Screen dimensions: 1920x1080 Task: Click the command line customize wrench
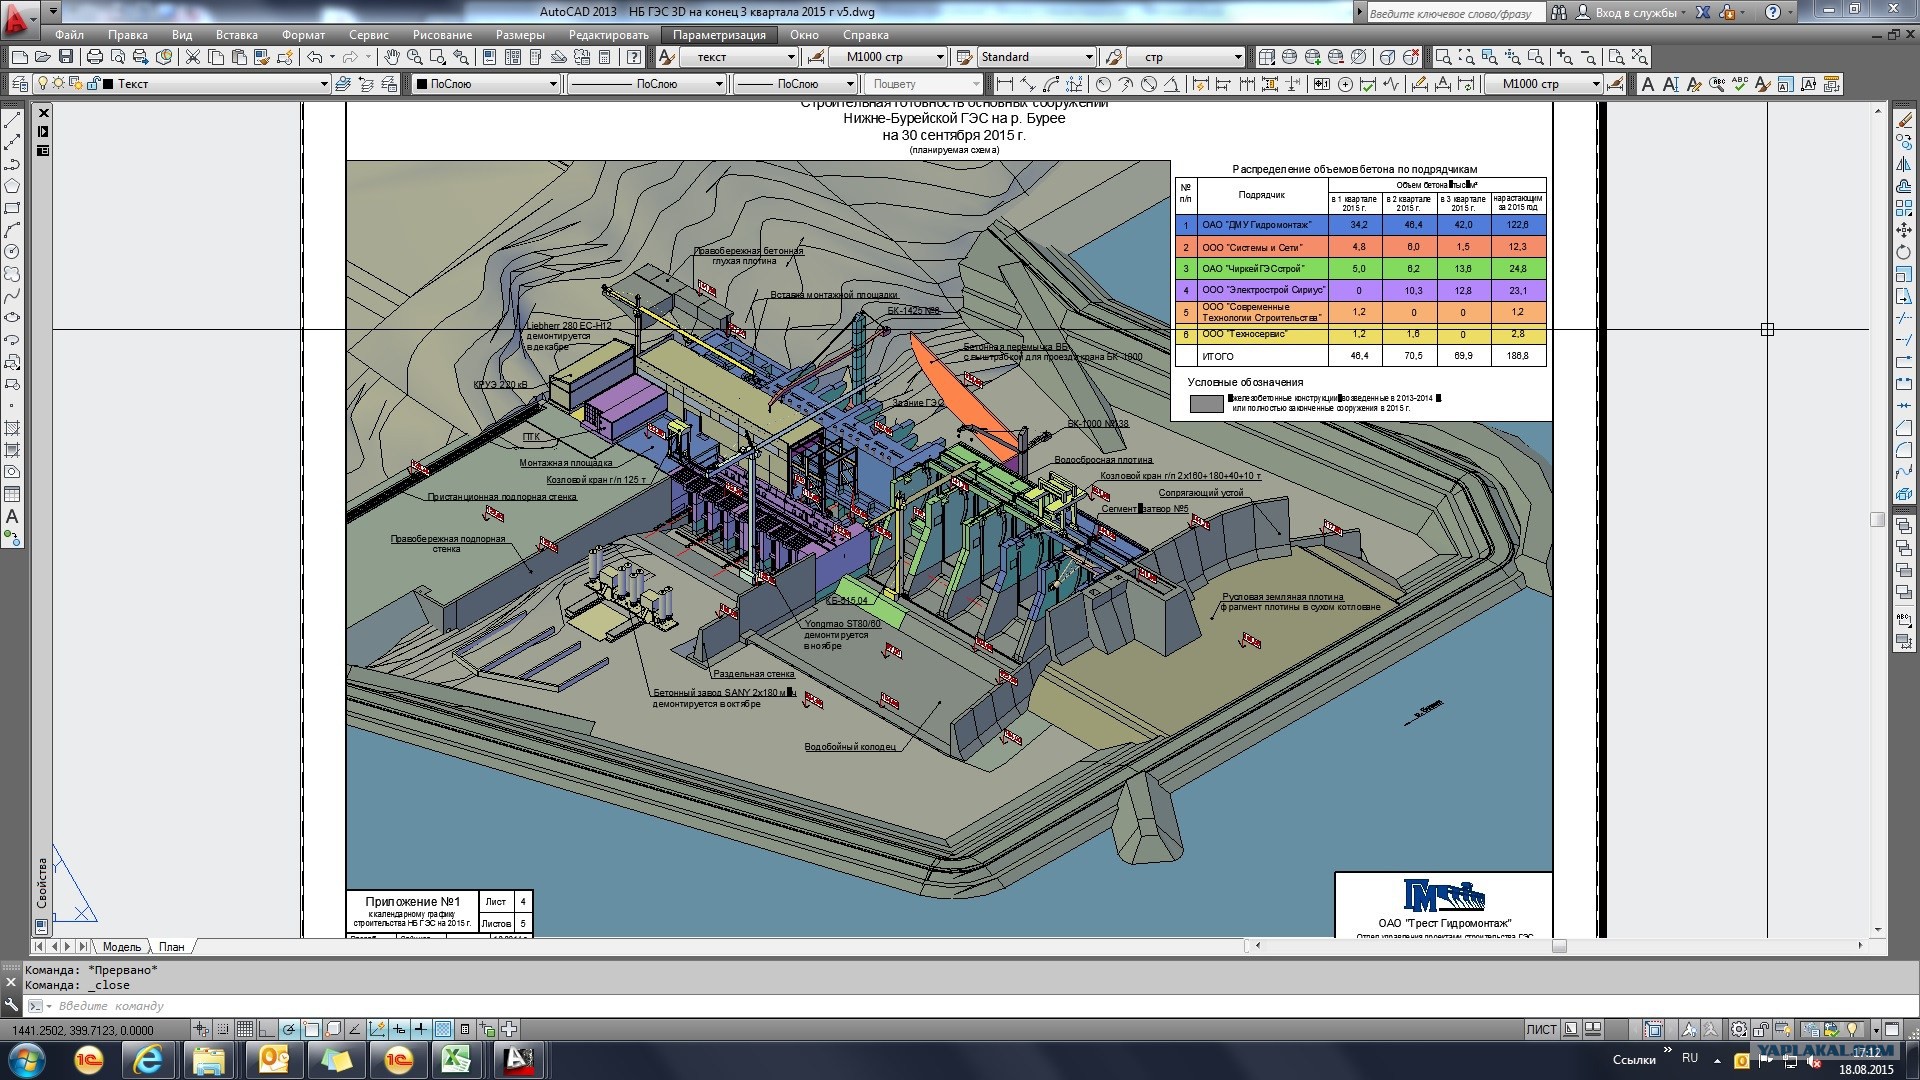[x=12, y=1006]
